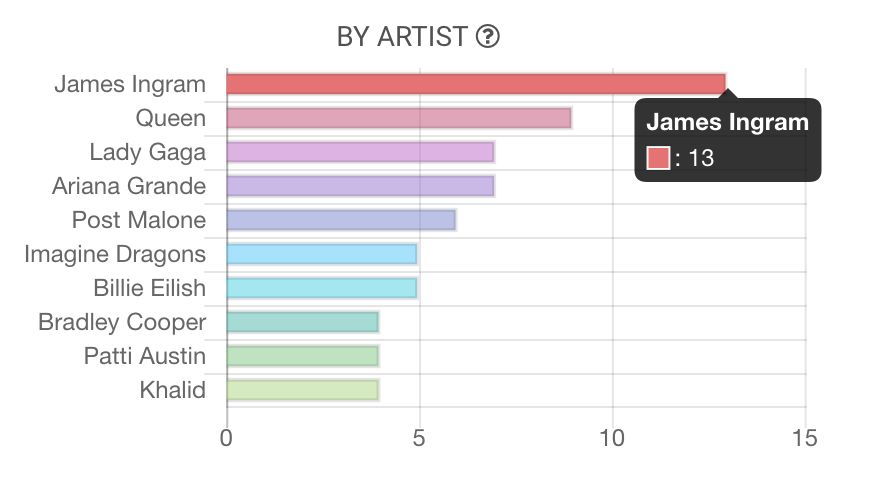Click the Billie Eilish axis label

[x=150, y=288]
